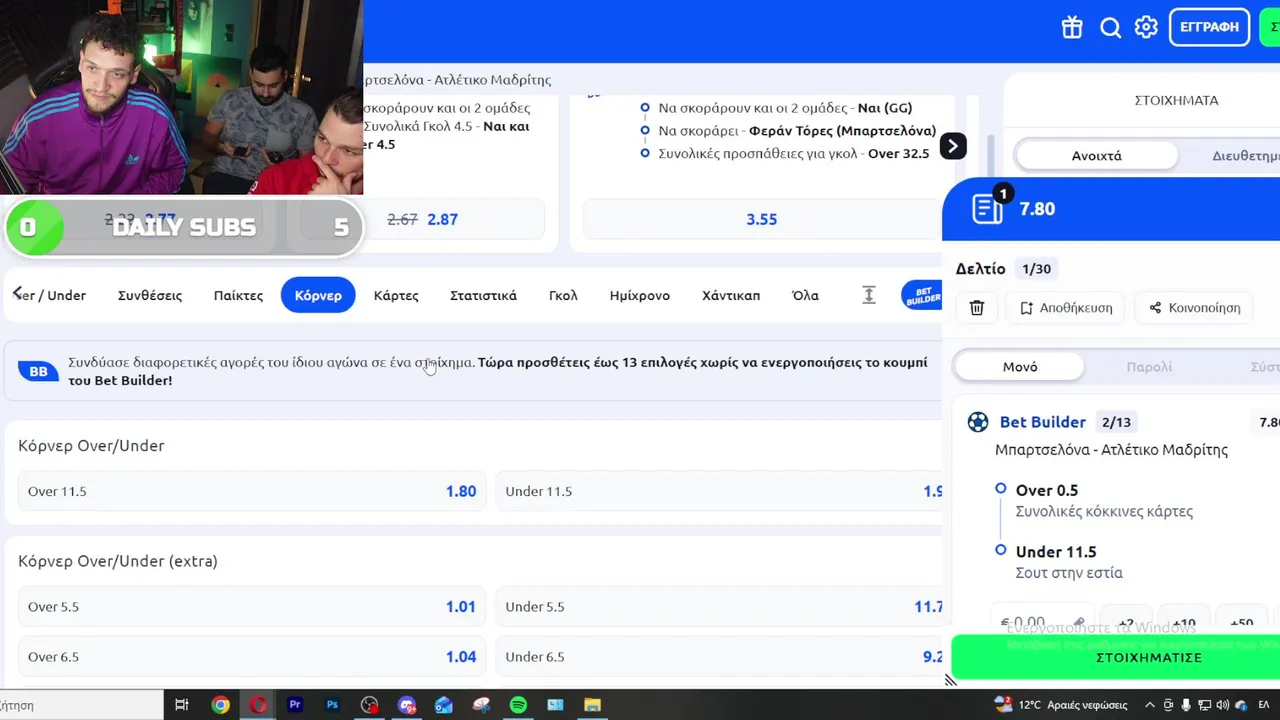This screenshot has width=1280, height=720.
Task: Open the search magnifier icon
Action: [x=1110, y=27]
